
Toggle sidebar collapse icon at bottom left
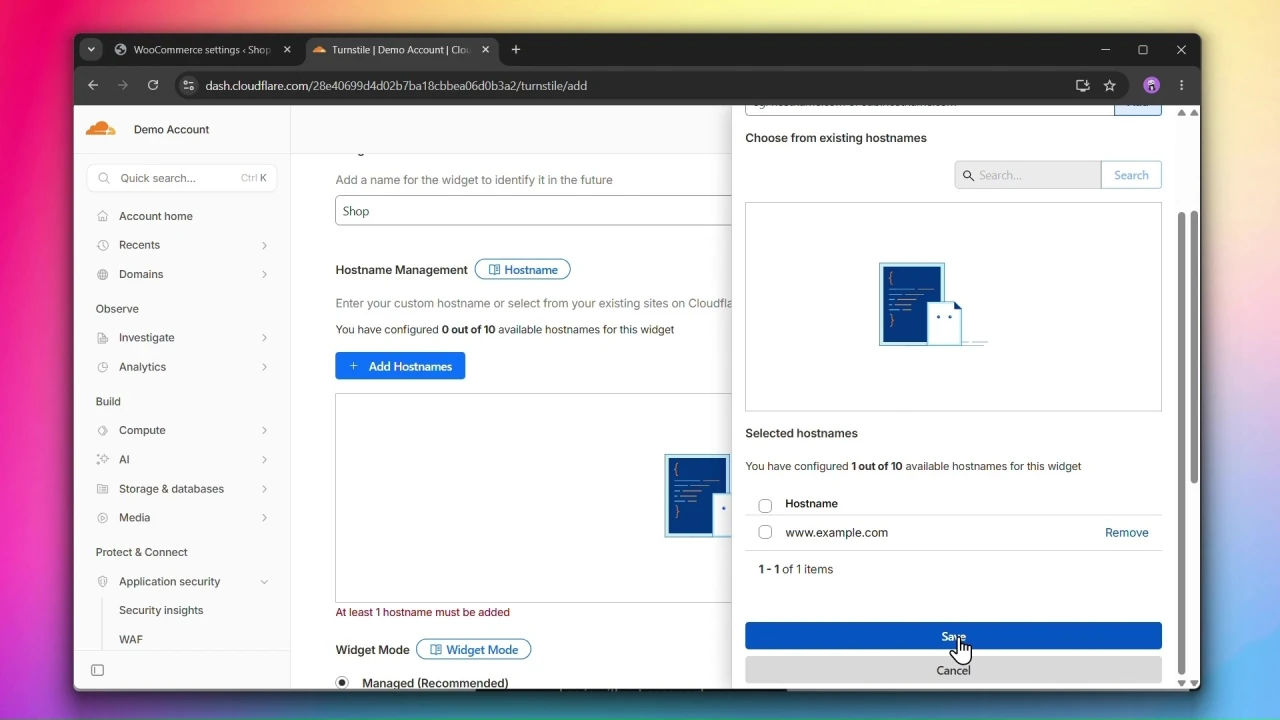98,670
